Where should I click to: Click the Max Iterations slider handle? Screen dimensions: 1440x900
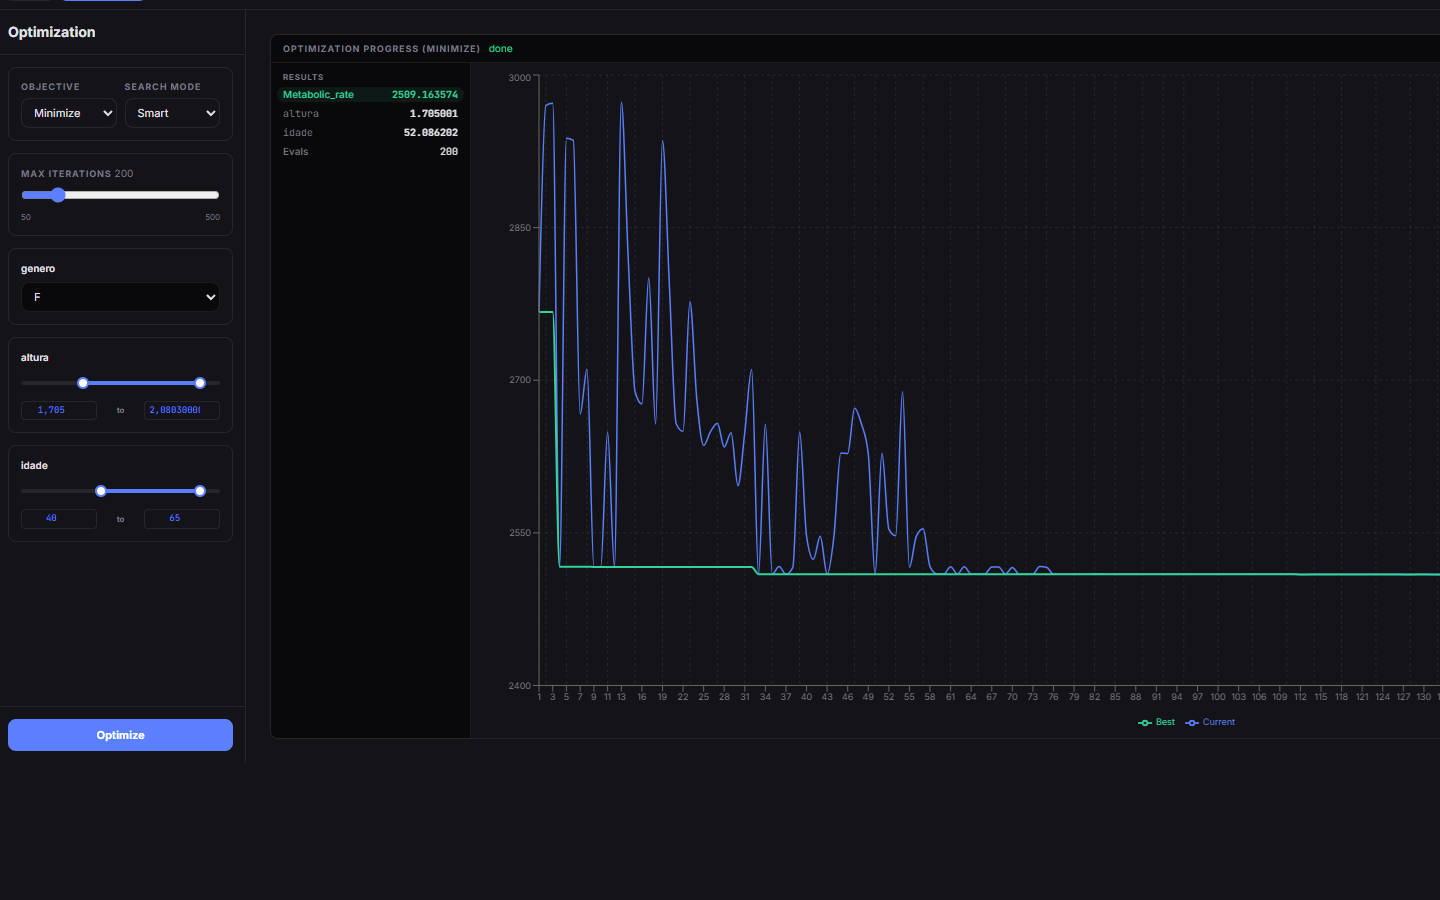point(58,195)
